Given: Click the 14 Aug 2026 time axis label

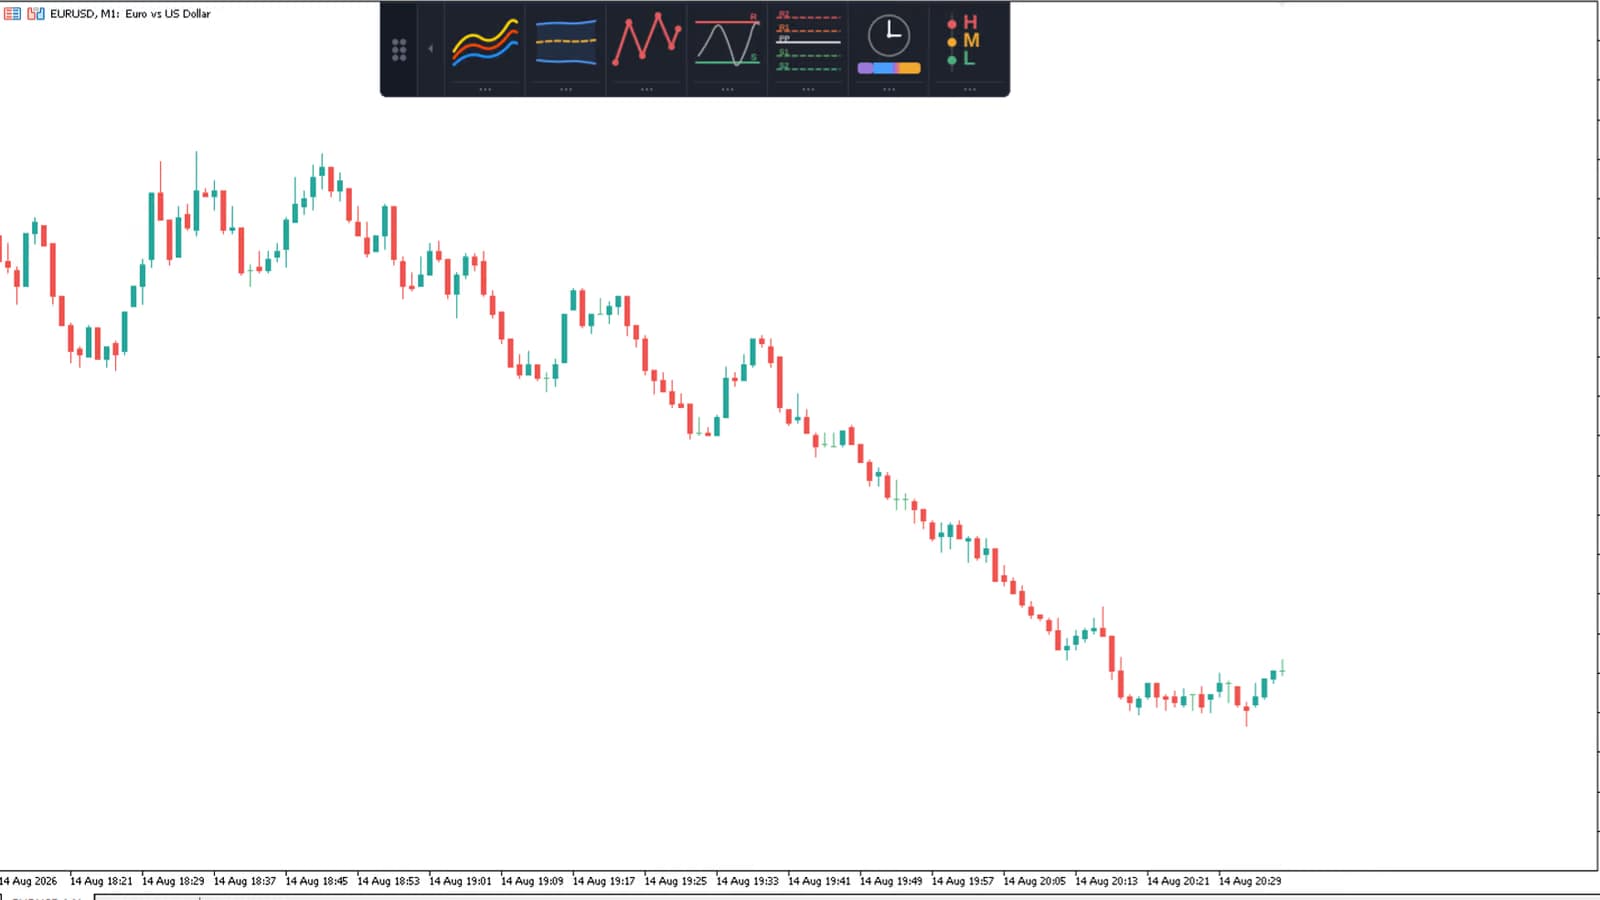Looking at the screenshot, I should pyautogui.click(x=28, y=881).
